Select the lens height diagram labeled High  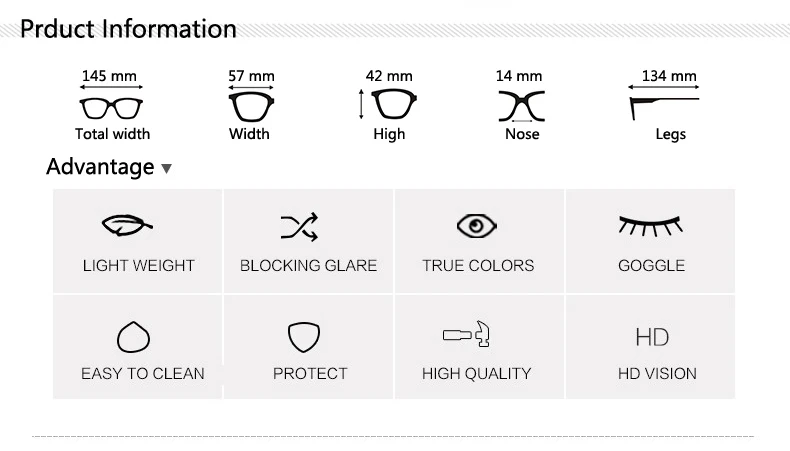[x=392, y=104]
